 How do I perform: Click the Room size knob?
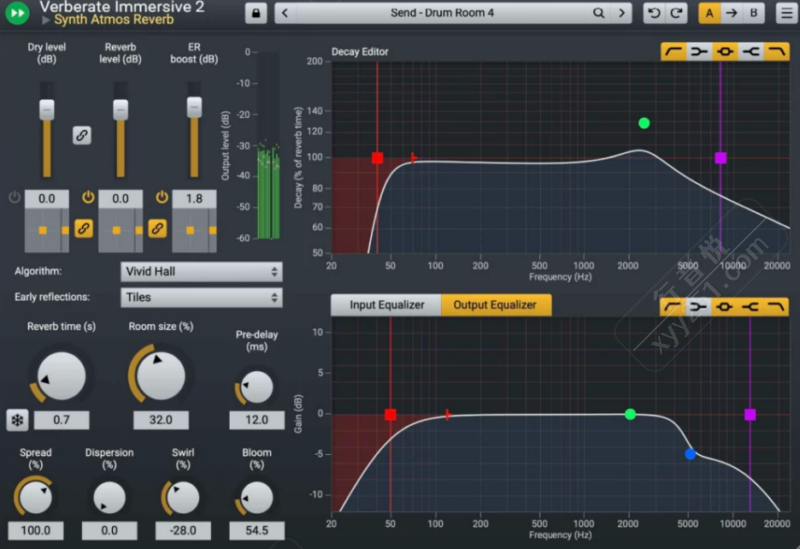pyautogui.click(x=161, y=376)
